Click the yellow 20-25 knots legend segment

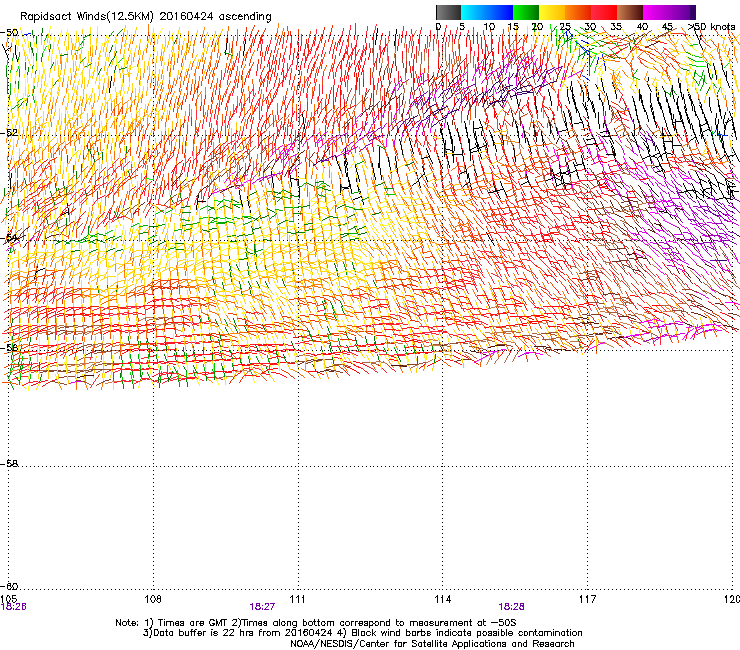(552, 12)
